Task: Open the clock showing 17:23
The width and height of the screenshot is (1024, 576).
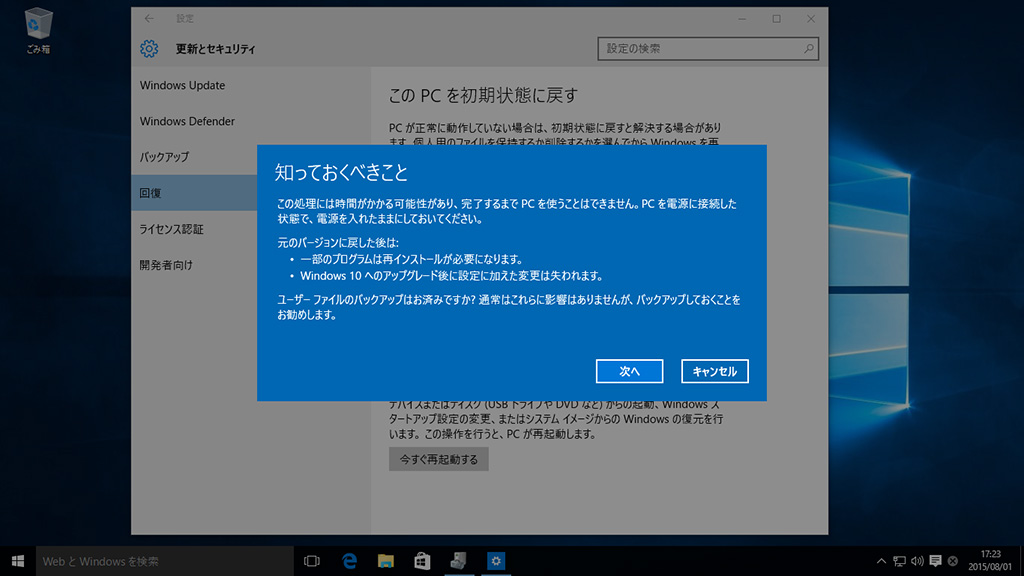Action: (990, 561)
